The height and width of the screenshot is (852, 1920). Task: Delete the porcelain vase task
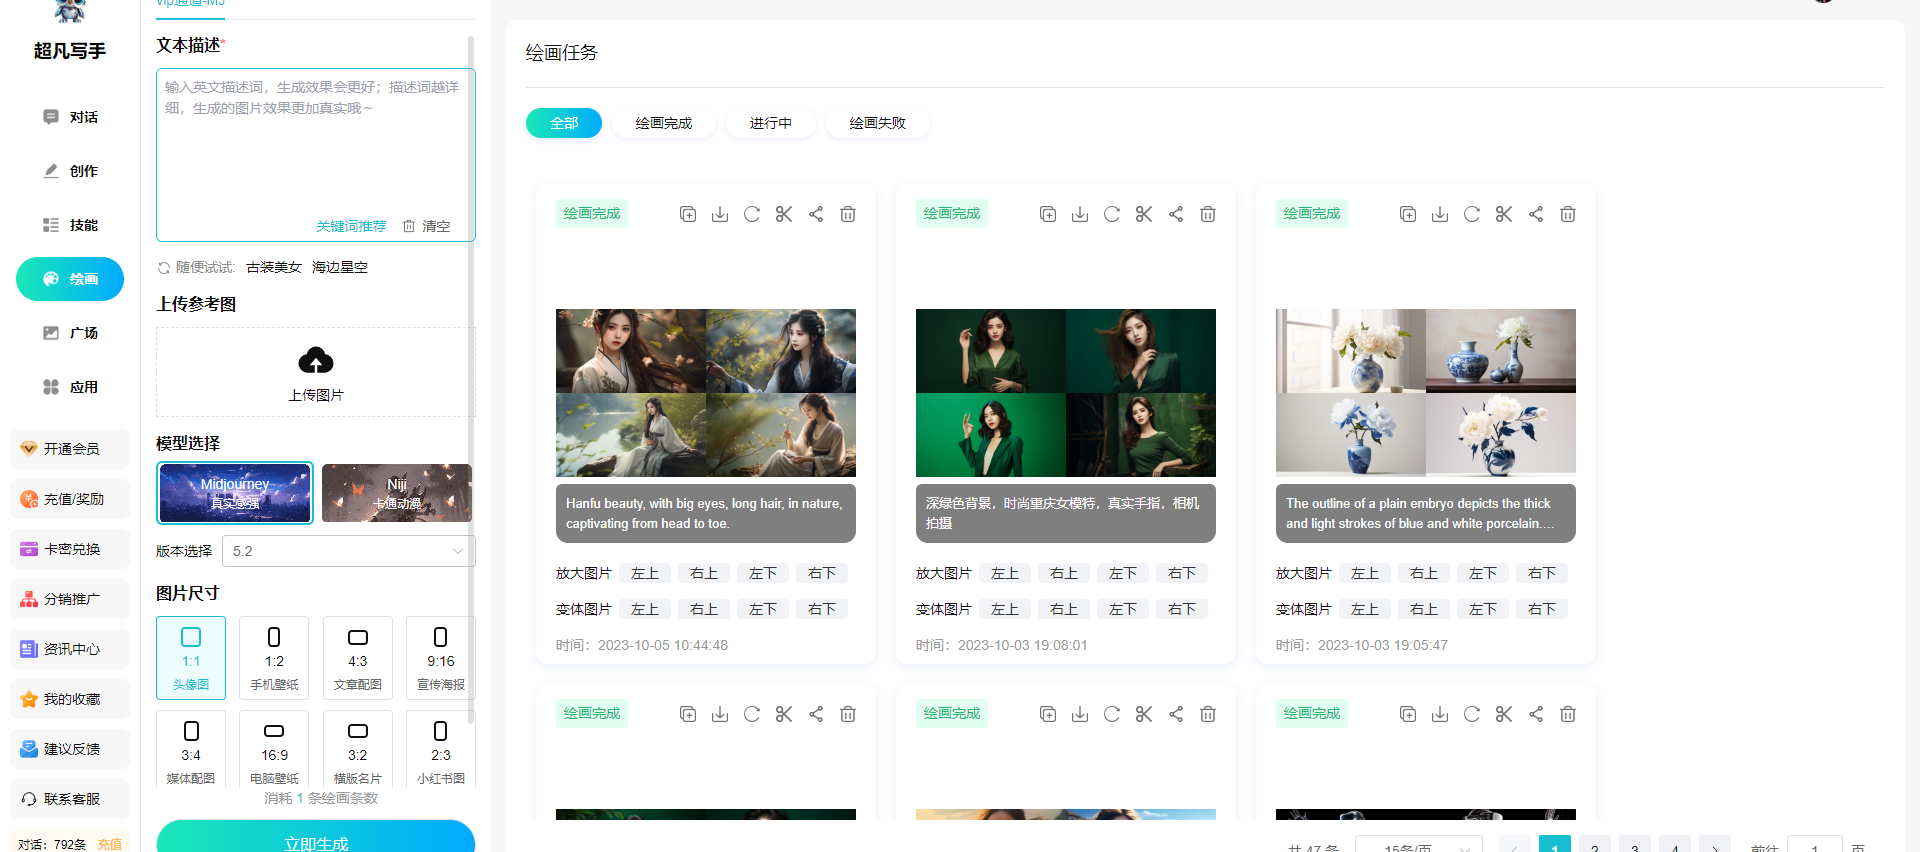1568,214
